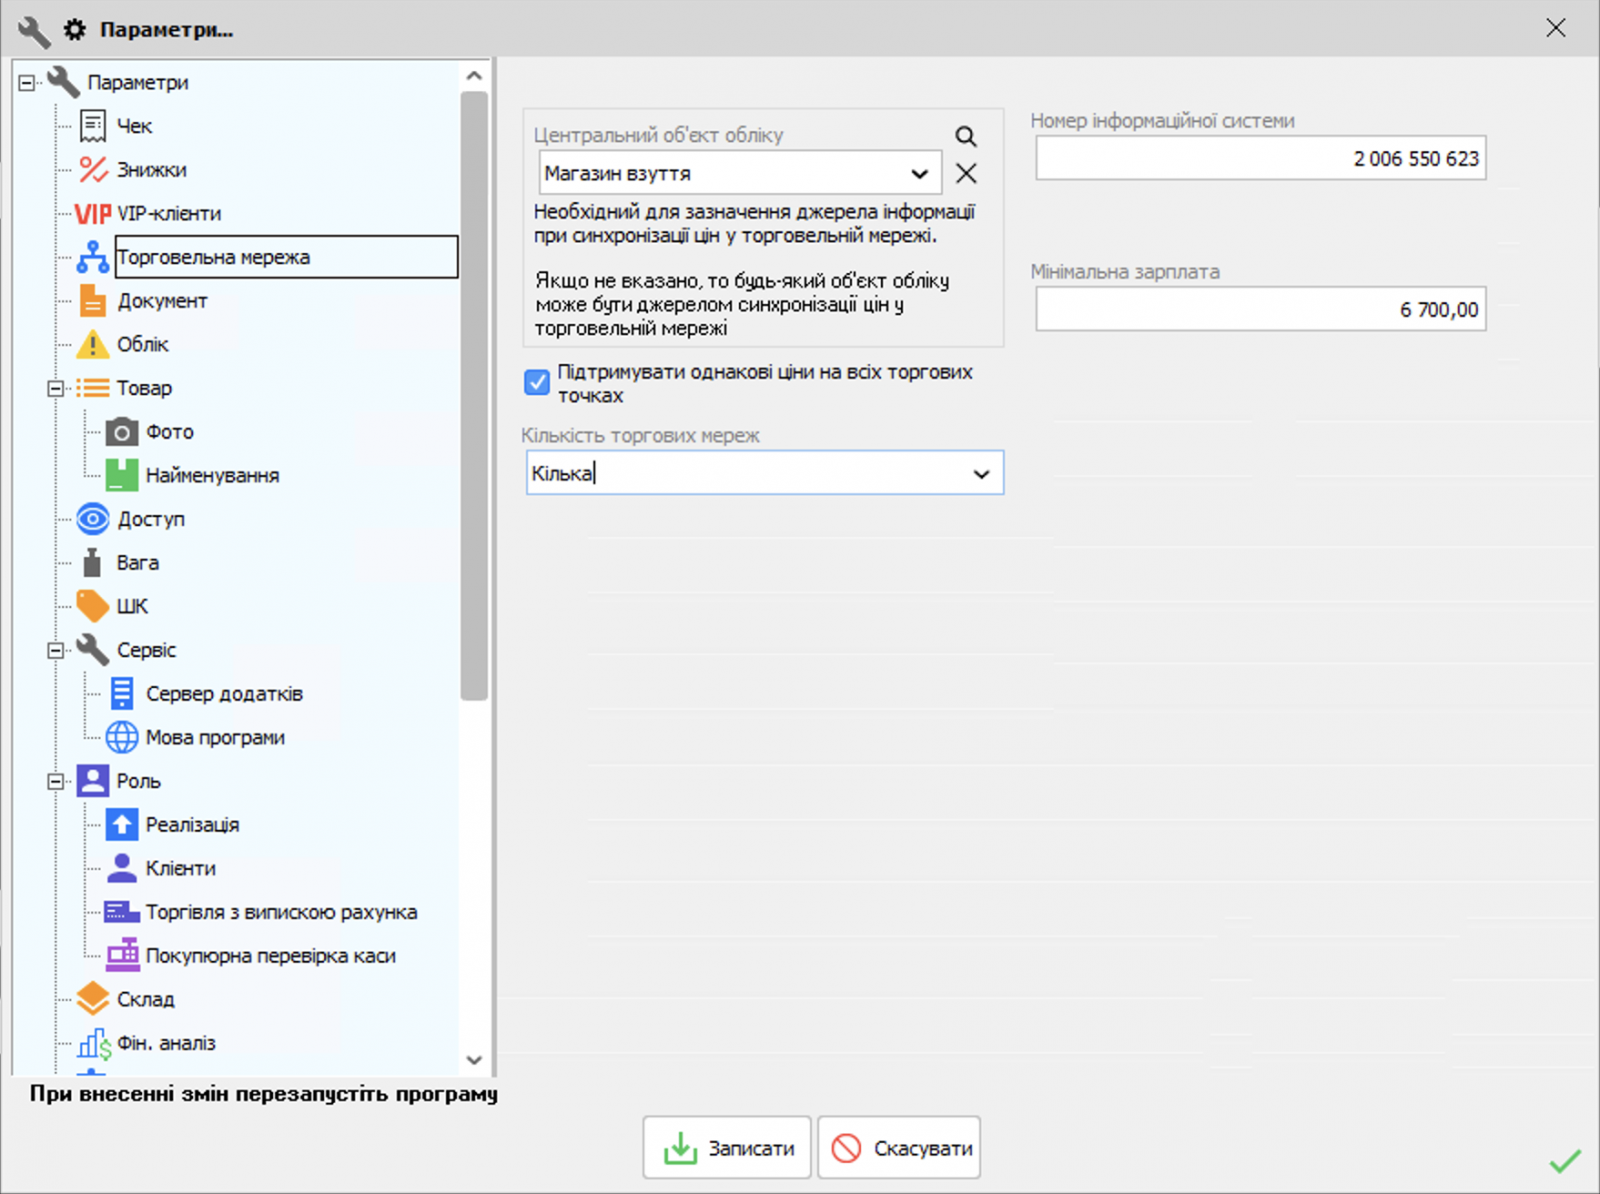1600x1194 pixels.
Task: Click the receipt icon next to Чек
Action: click(93, 126)
